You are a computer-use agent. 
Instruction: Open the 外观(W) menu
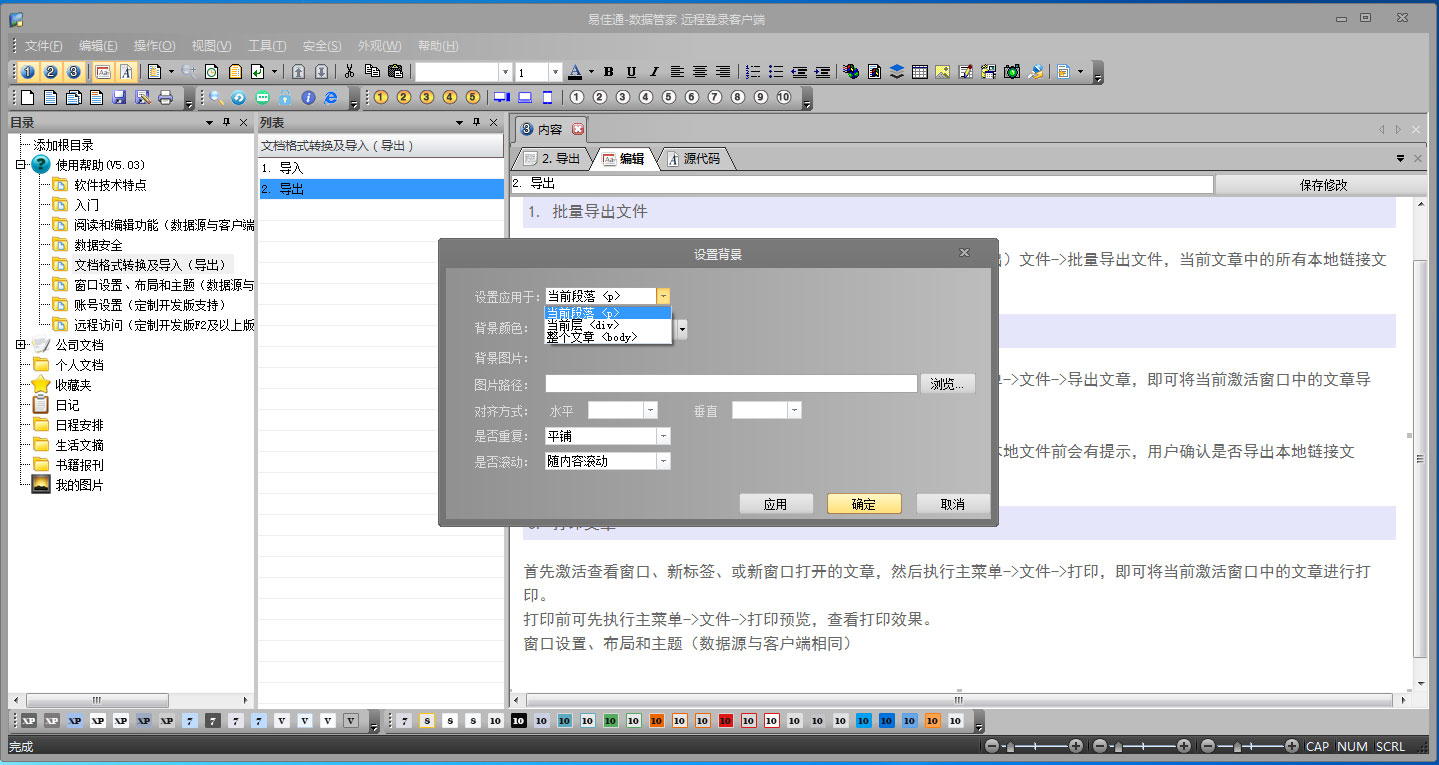click(379, 46)
